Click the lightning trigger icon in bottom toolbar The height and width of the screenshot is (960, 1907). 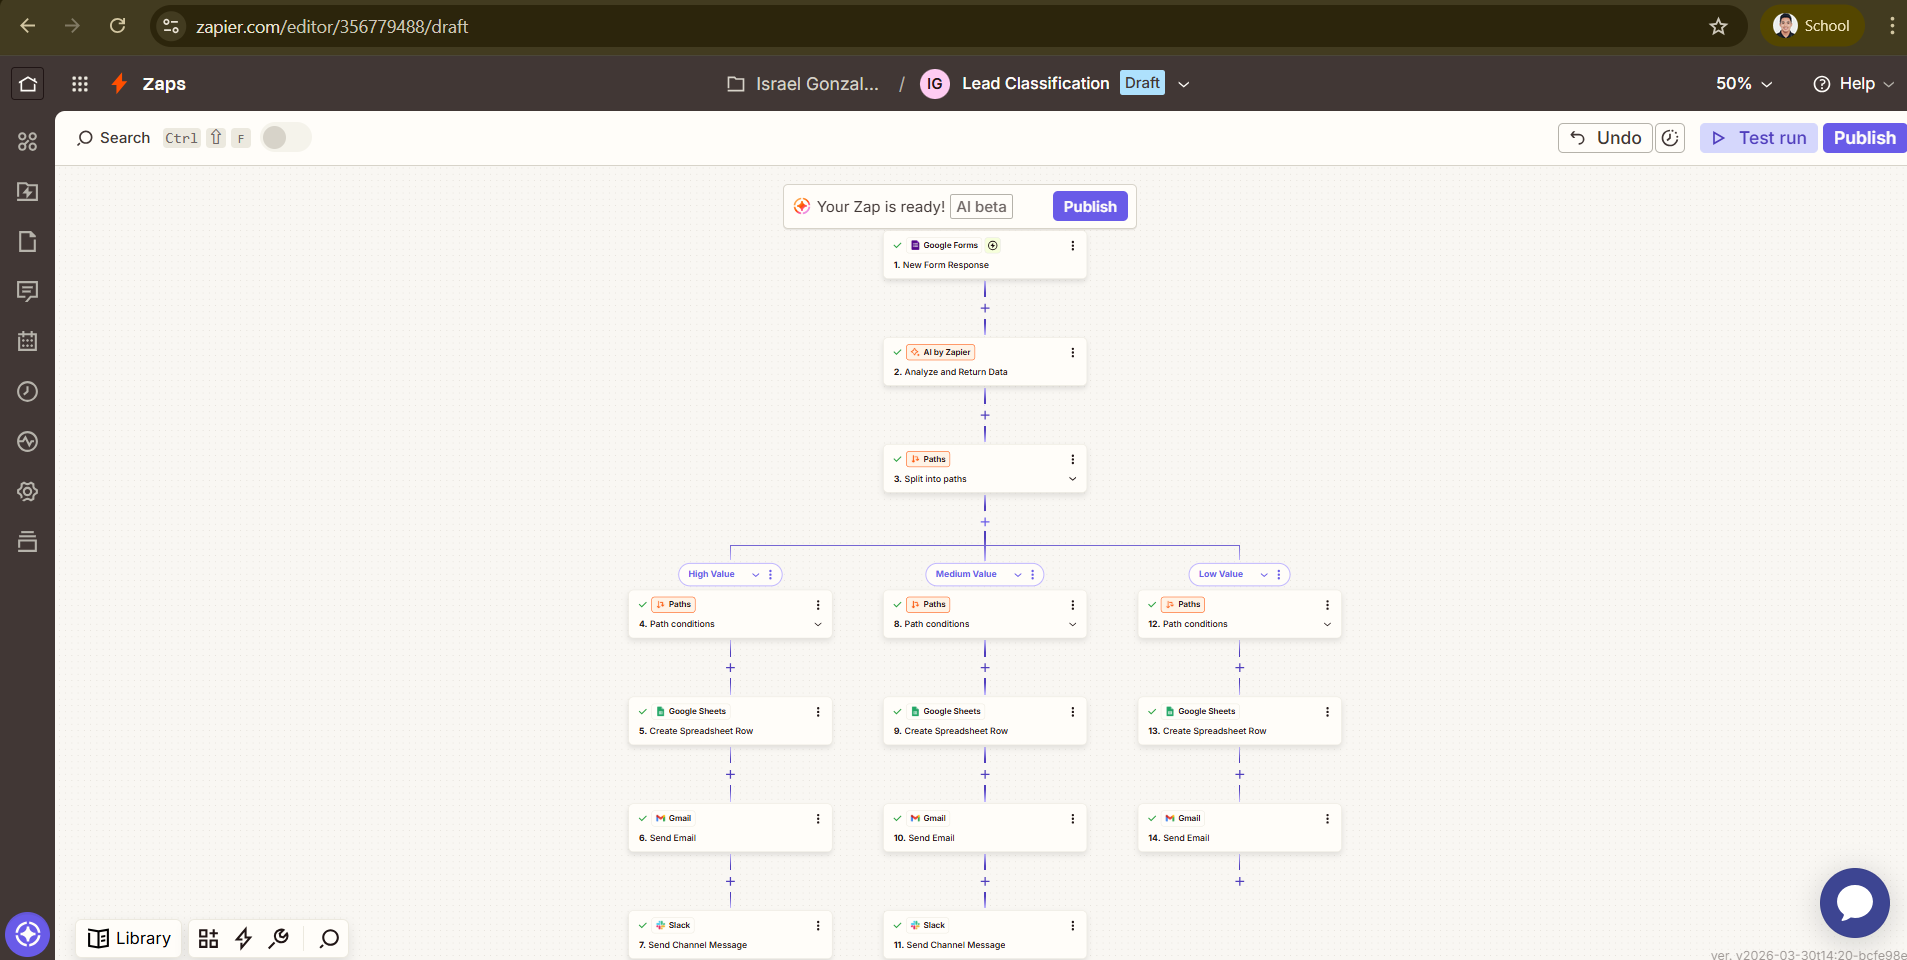[x=243, y=938]
